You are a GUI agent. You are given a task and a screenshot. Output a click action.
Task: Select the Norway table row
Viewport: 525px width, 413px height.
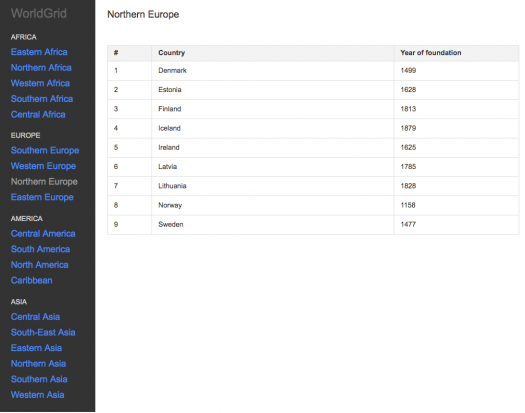(x=313, y=205)
